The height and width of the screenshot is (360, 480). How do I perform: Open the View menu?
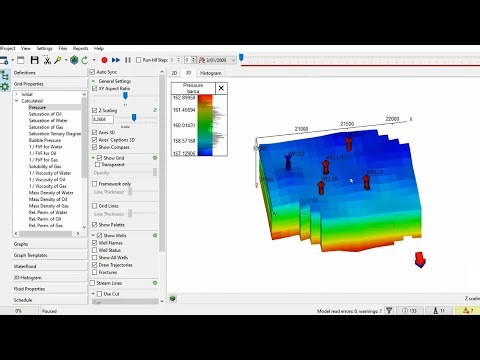coord(26,48)
